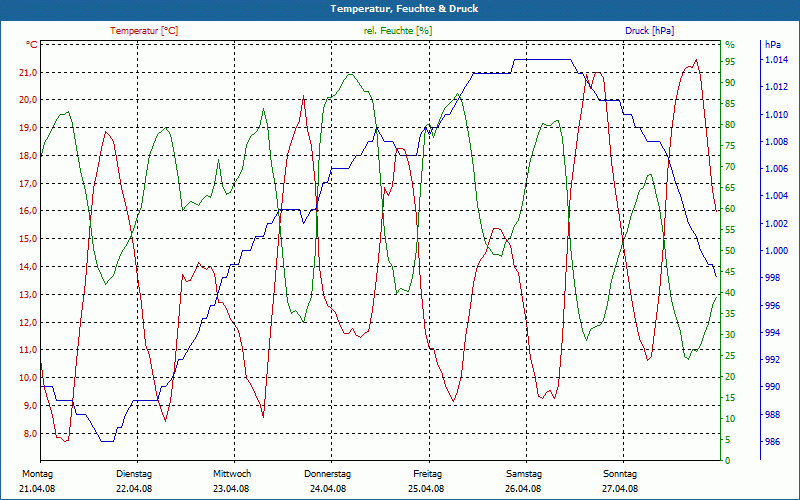Click the "Dienstag" day label
Image resolution: width=800 pixels, height=500 pixels.
(x=134, y=474)
